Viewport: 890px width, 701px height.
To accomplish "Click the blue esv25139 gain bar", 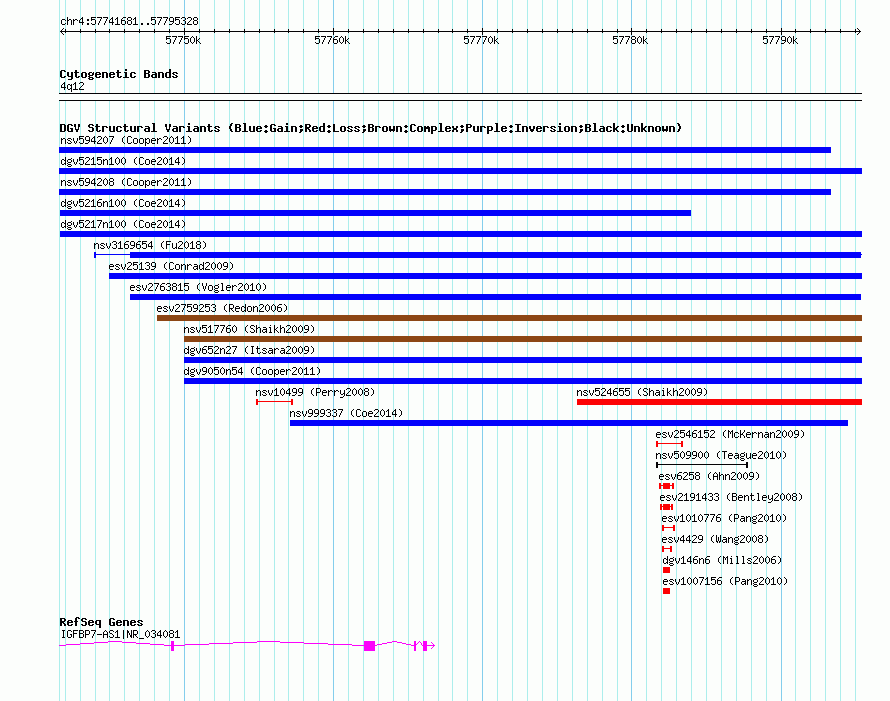I will coord(485,276).
